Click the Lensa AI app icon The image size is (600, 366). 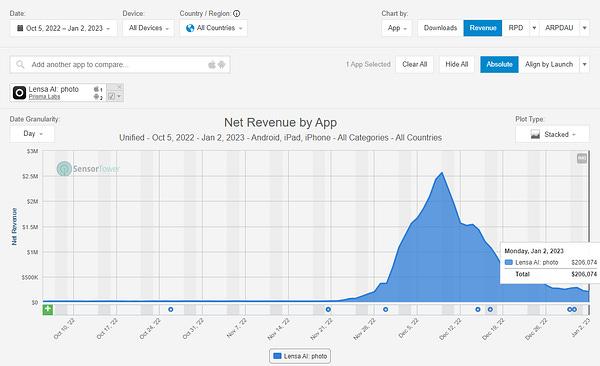click(20, 93)
